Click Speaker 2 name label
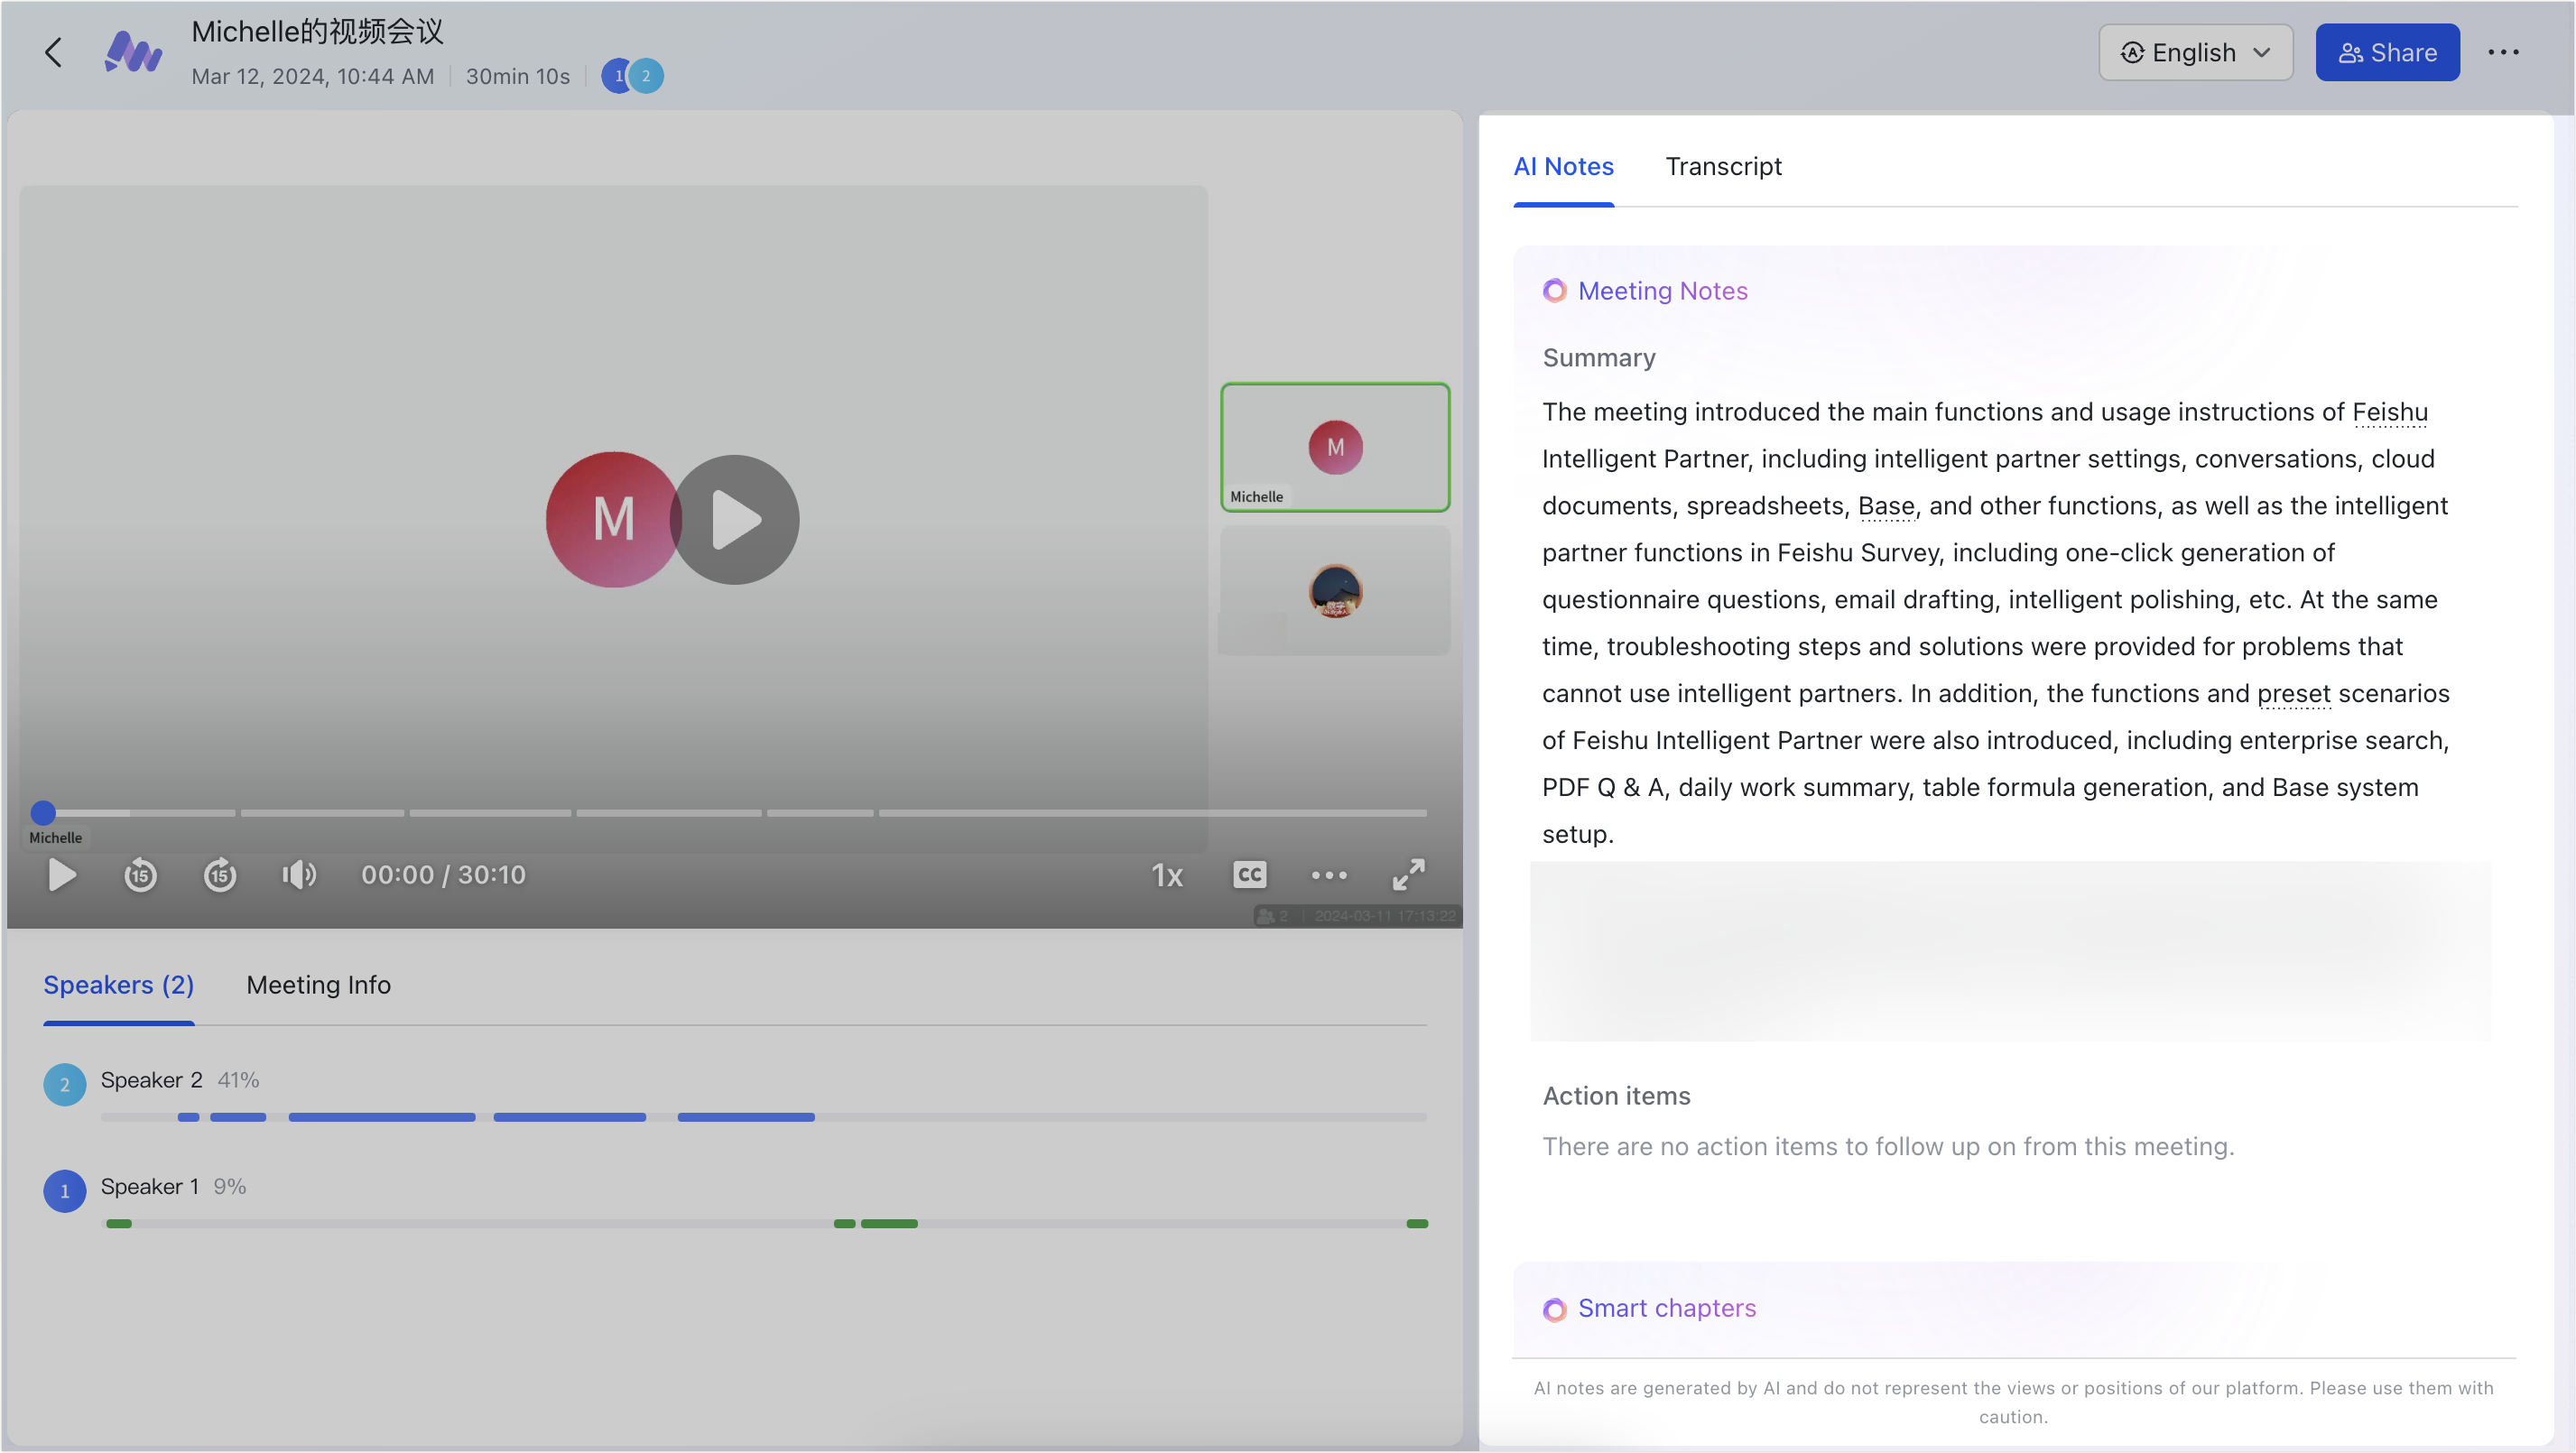2576x1453 pixels. point(151,1081)
